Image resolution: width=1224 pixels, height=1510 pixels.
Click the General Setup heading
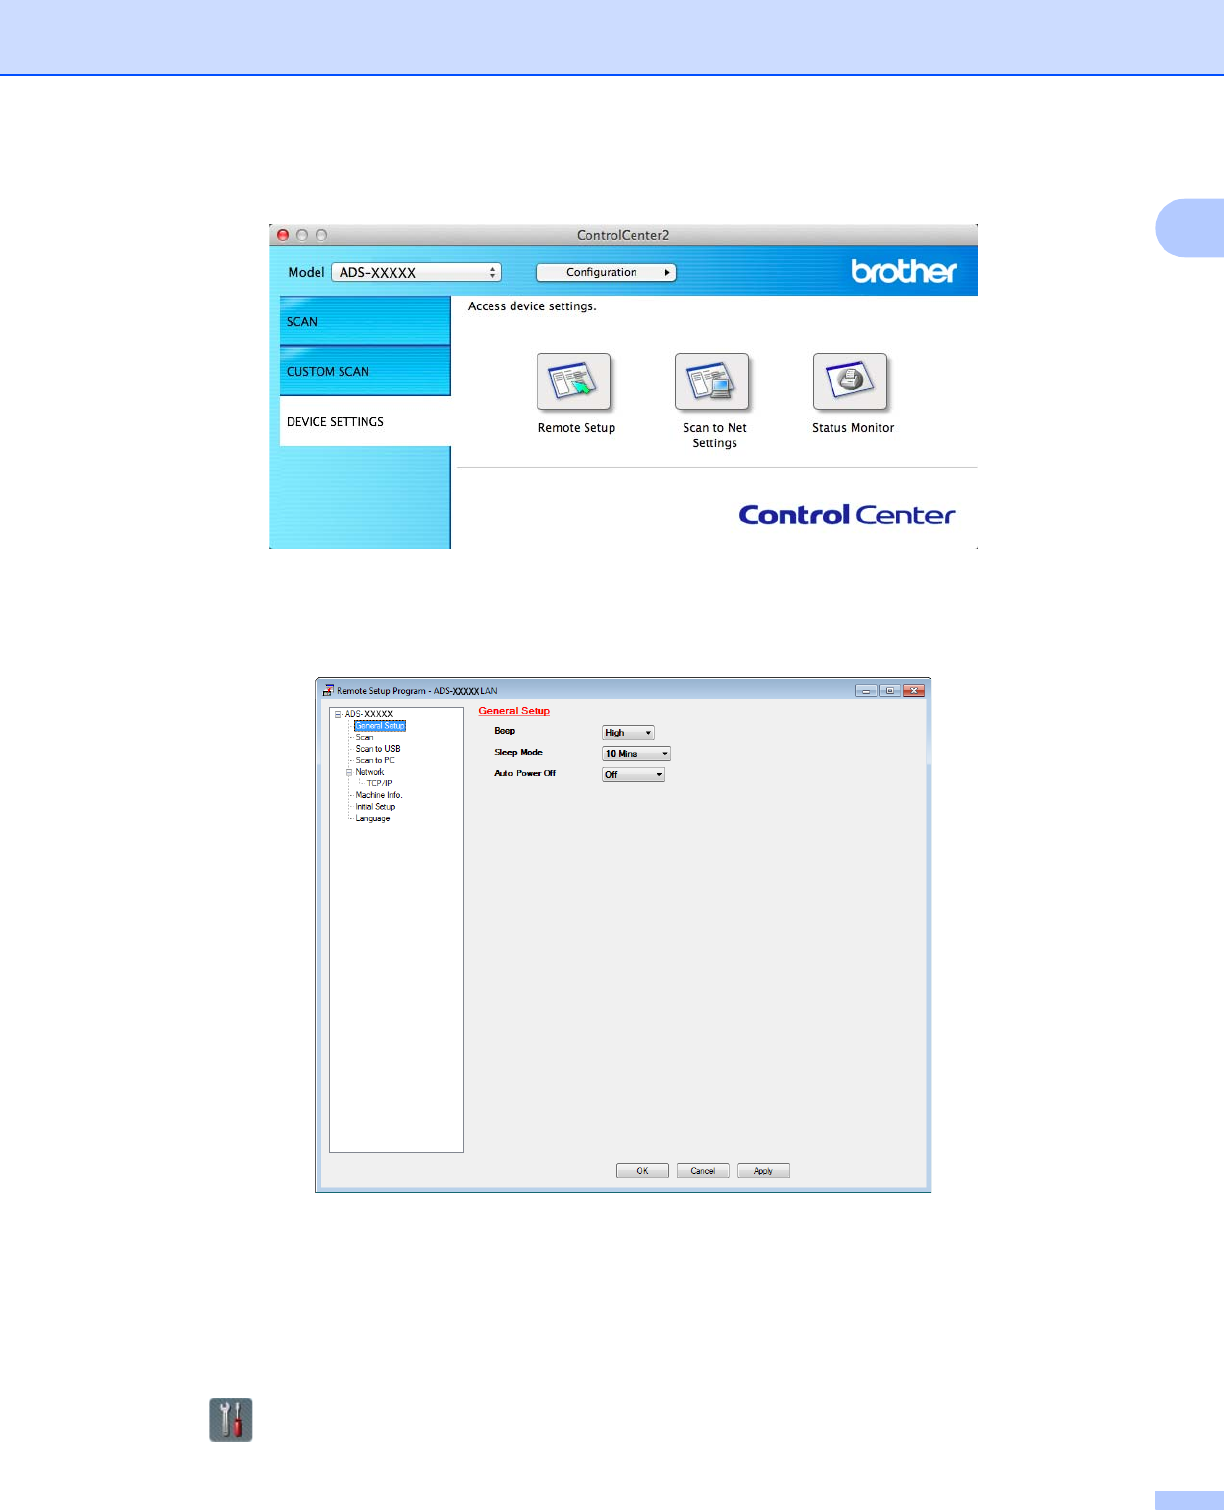pyautogui.click(x=514, y=711)
